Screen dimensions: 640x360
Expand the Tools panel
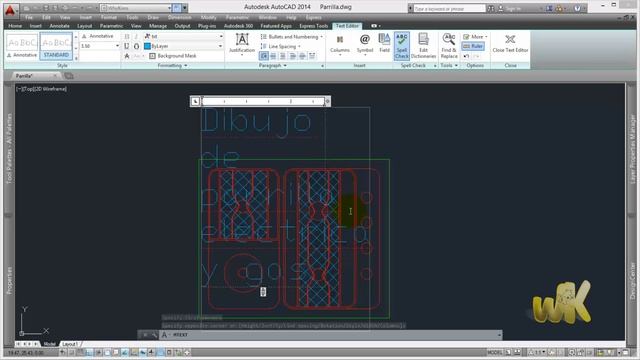tap(449, 66)
